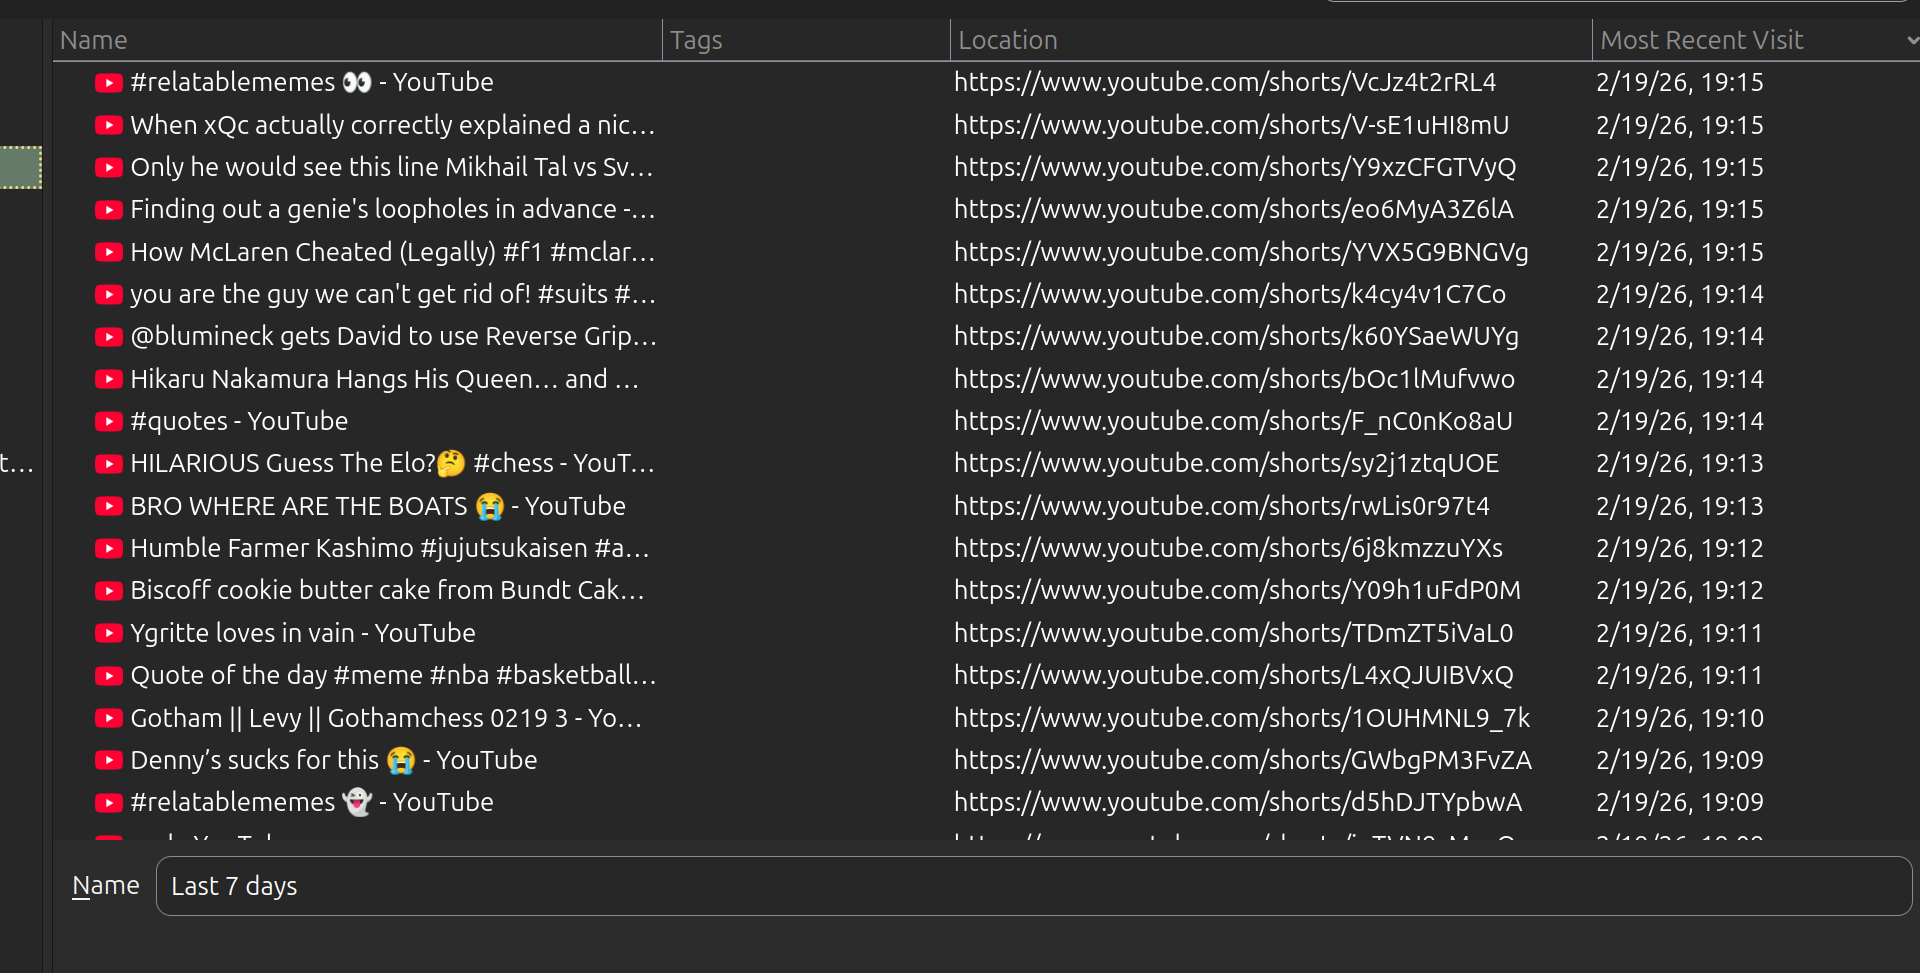Select 'Finding out a genie's loopholes in advance' title

click(x=393, y=209)
